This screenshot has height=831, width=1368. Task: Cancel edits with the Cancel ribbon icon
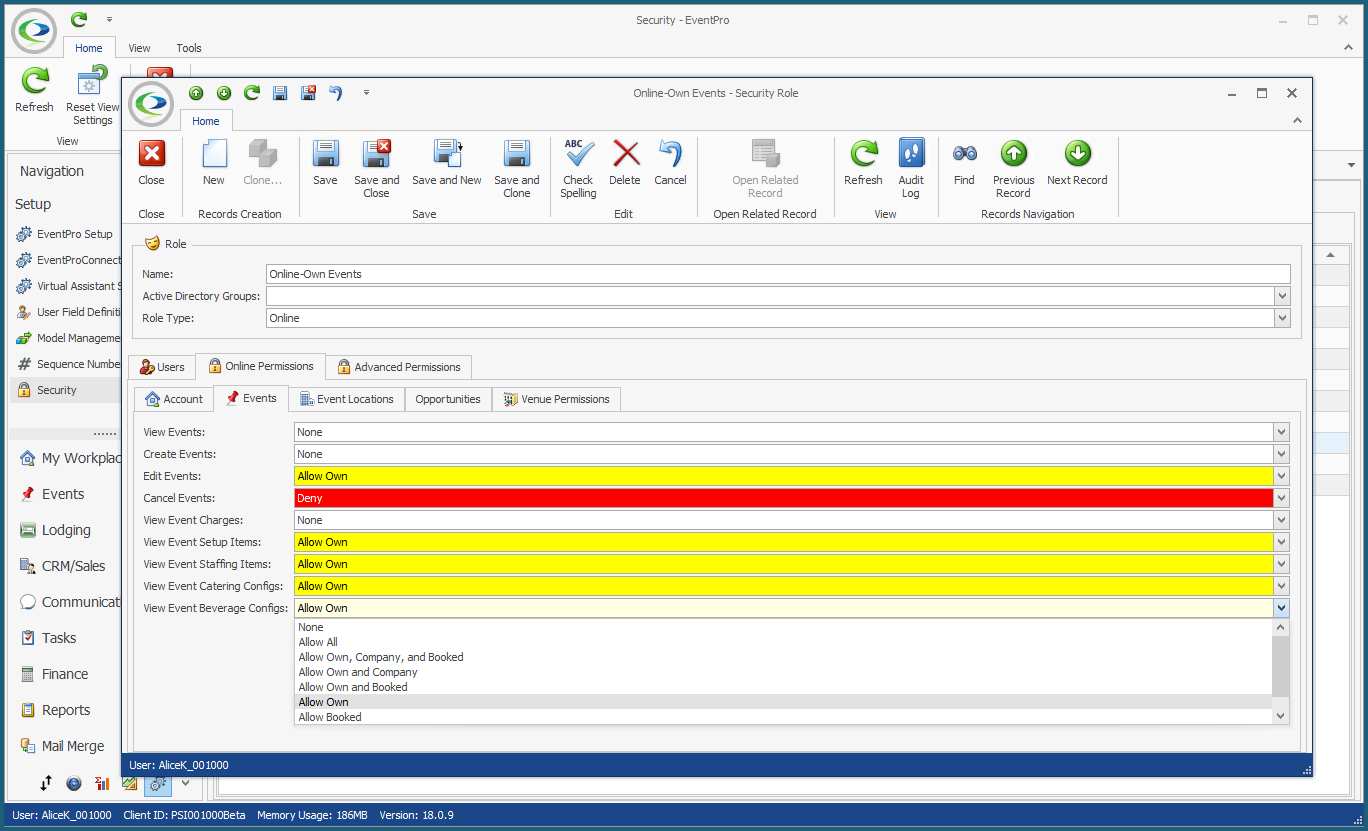tap(670, 163)
